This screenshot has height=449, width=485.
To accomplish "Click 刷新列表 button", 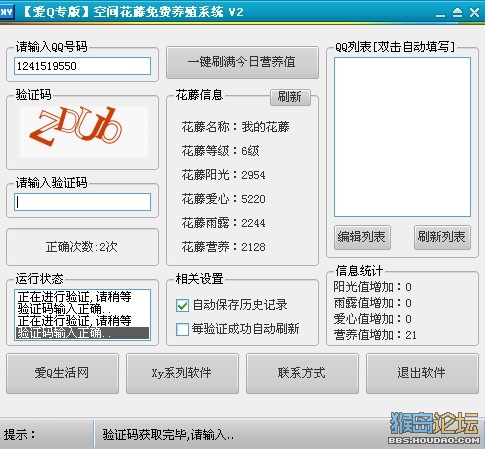I will [x=442, y=237].
